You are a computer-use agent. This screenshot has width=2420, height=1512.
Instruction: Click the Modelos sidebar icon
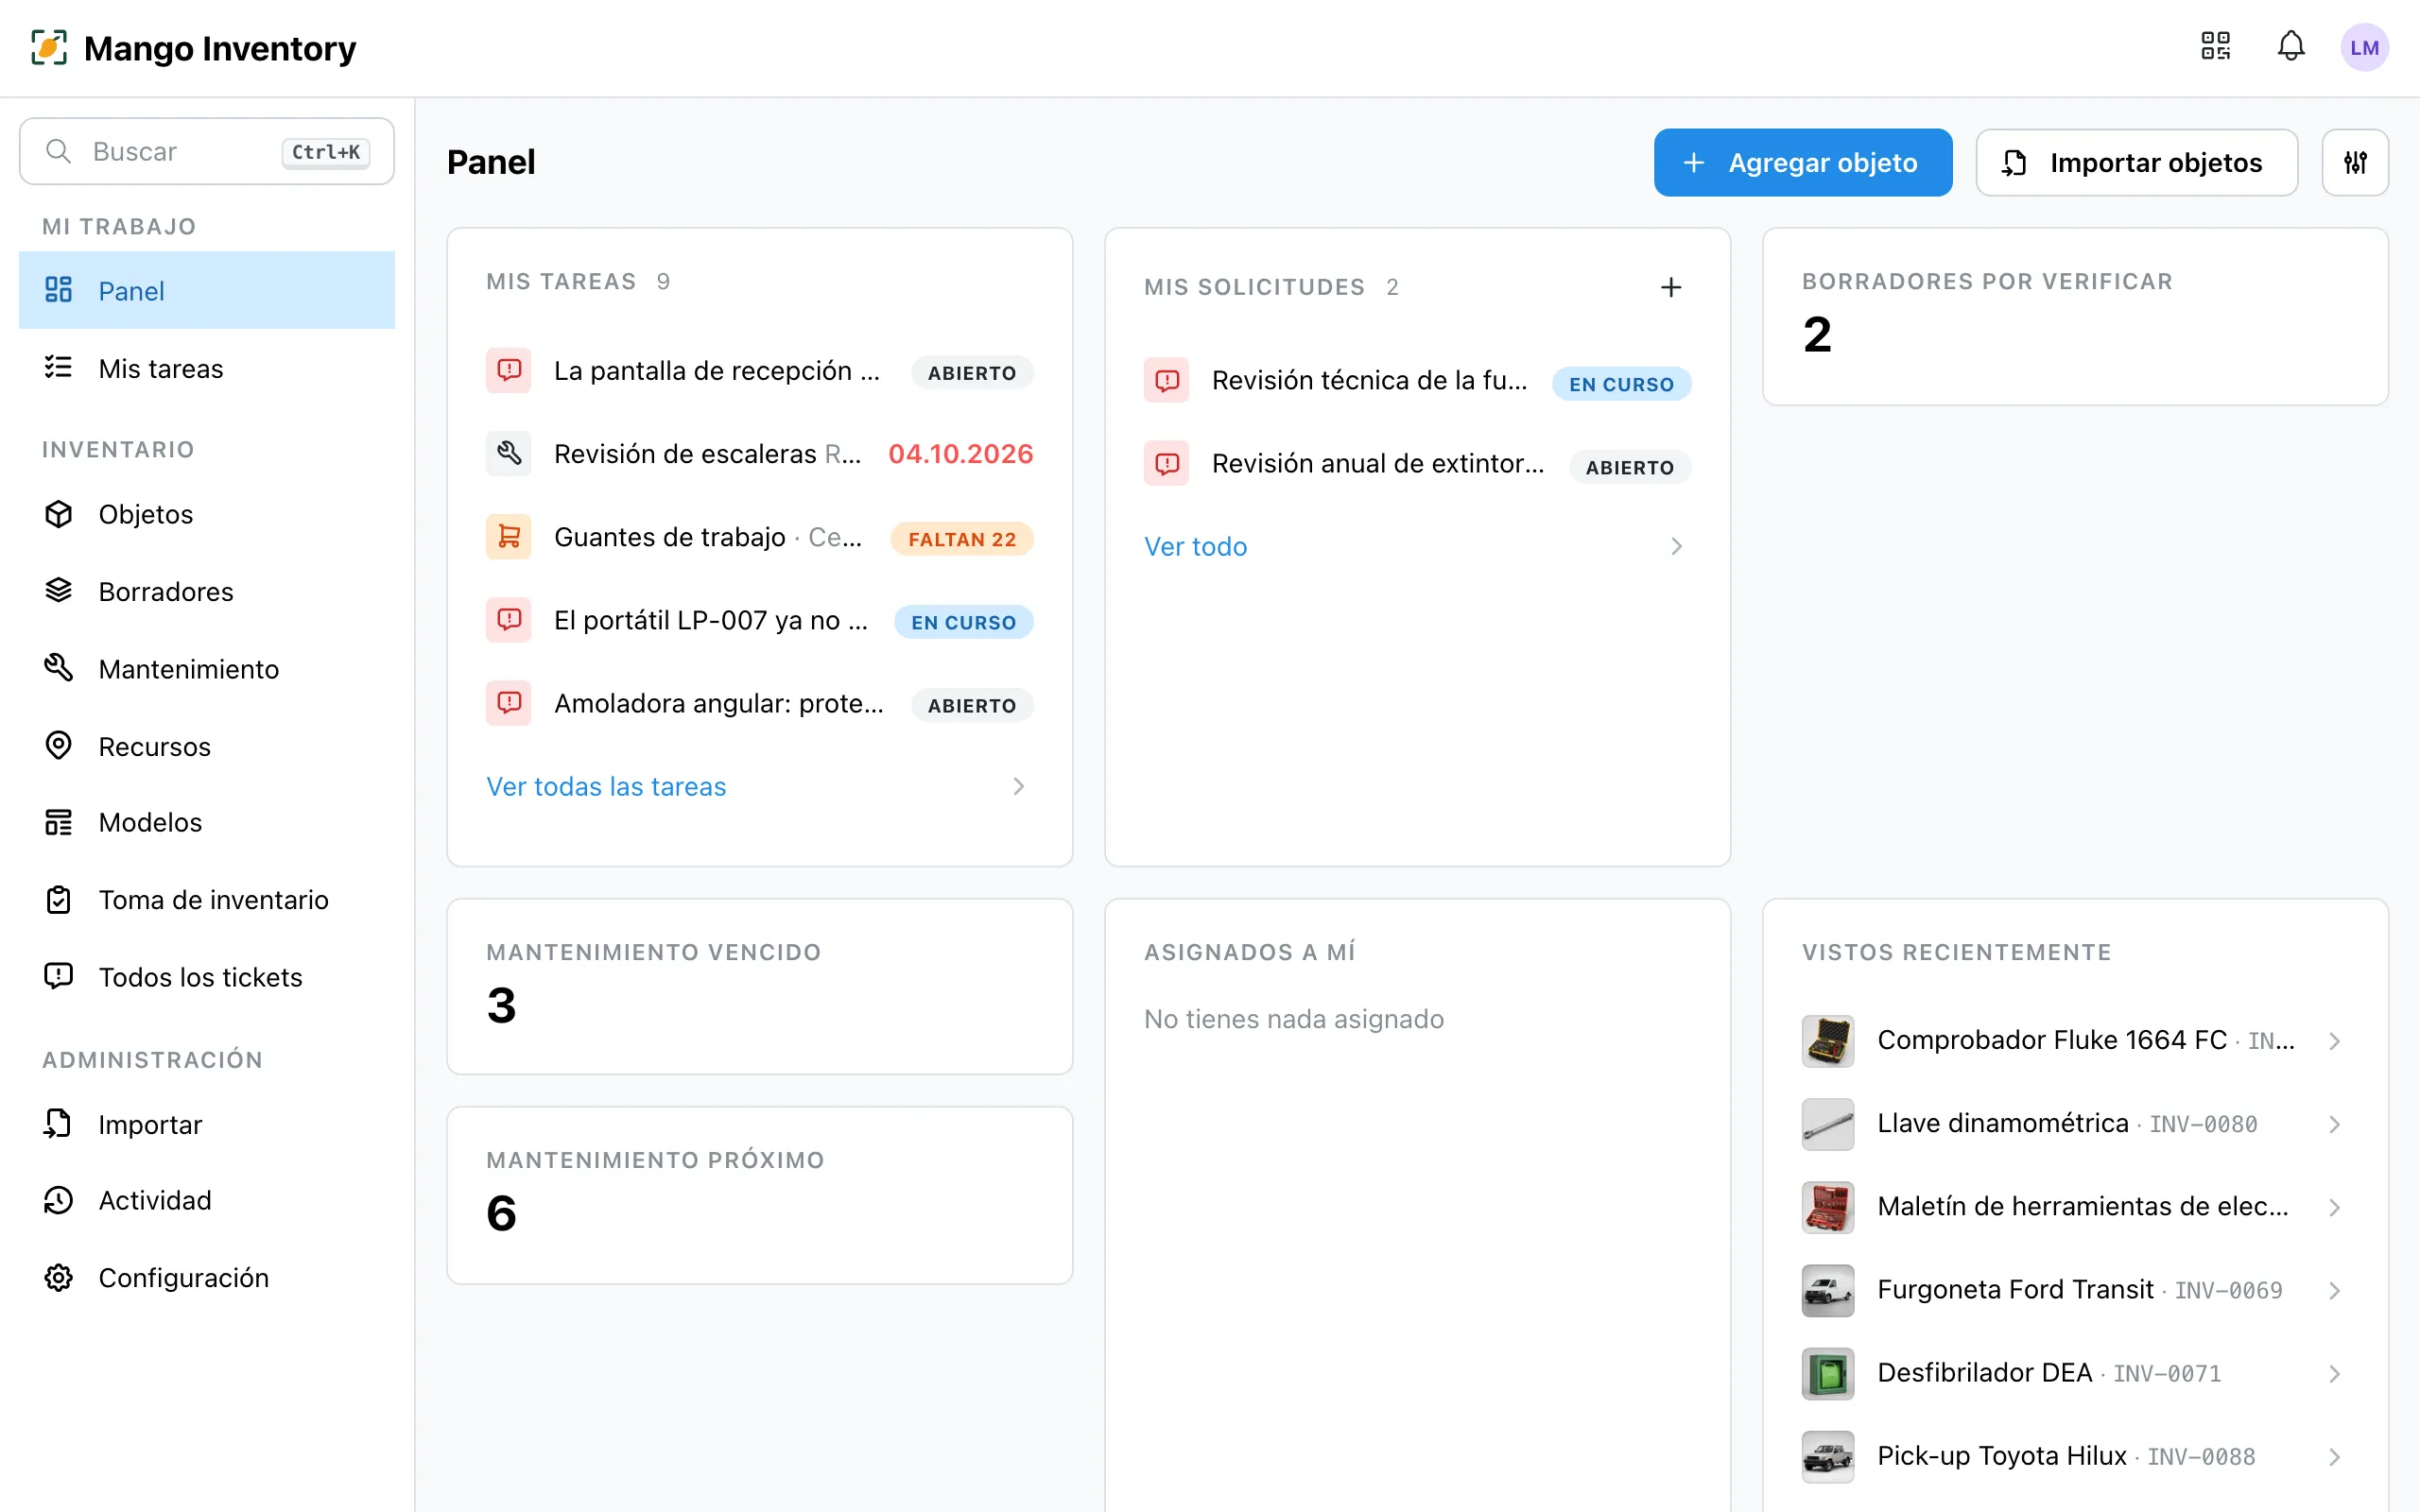(59, 822)
